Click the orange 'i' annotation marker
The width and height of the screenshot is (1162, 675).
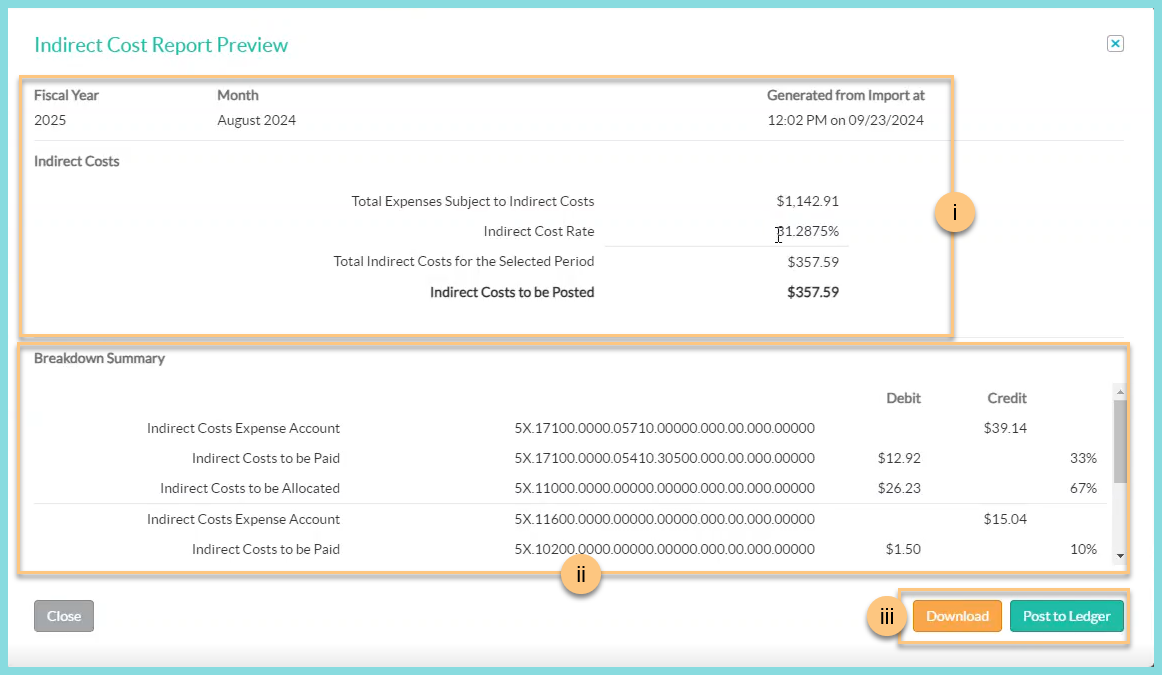[954, 213]
